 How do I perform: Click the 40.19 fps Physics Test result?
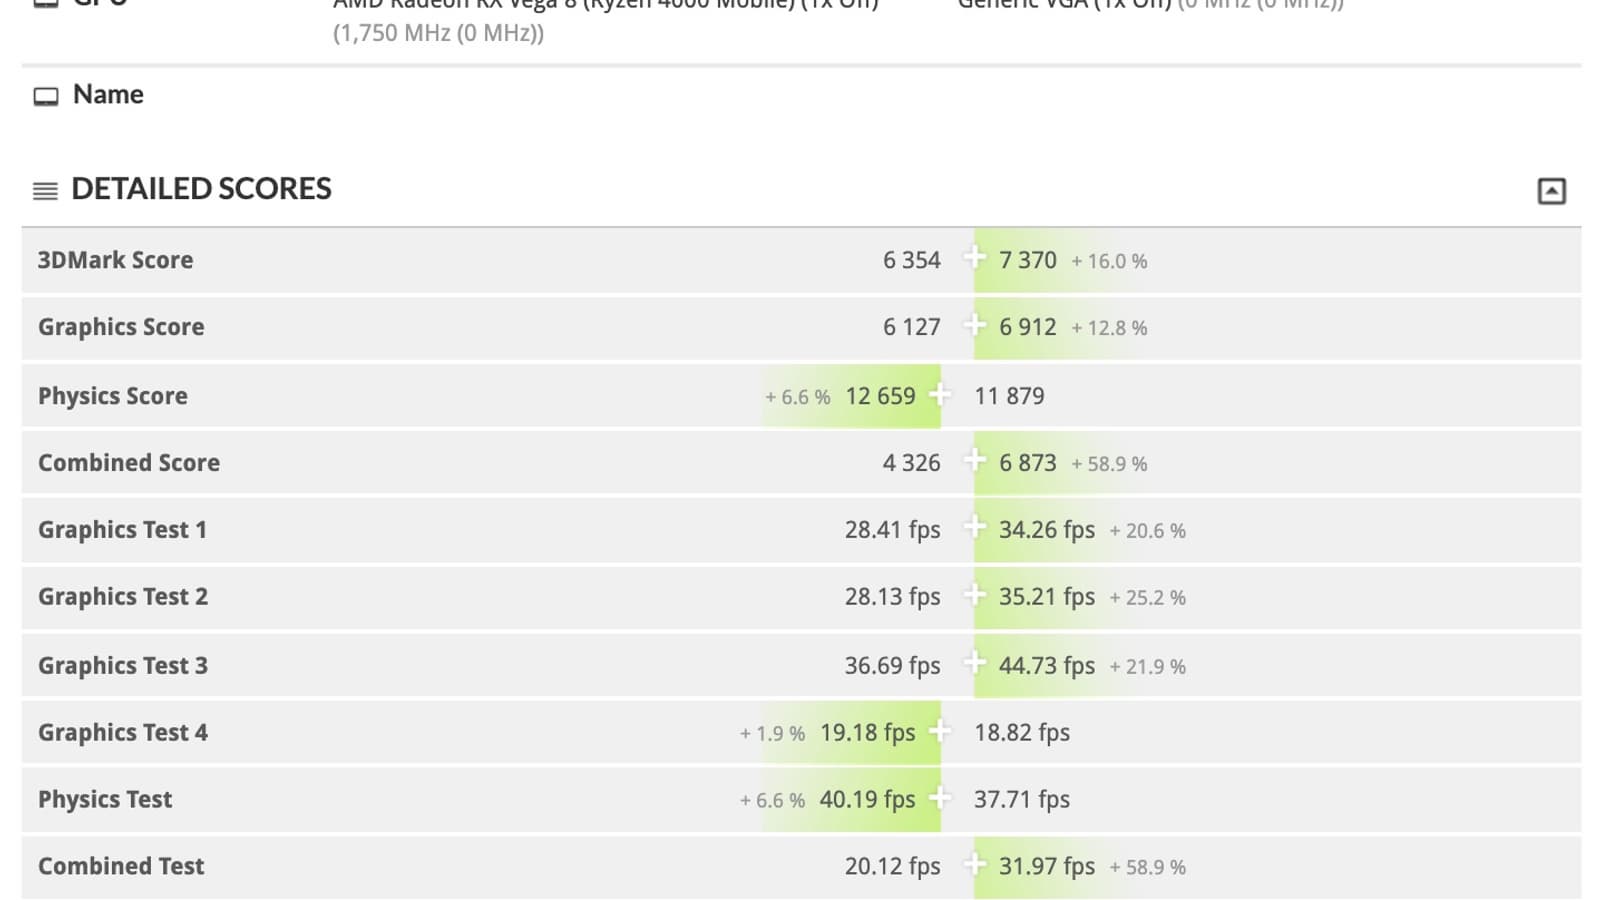click(867, 800)
